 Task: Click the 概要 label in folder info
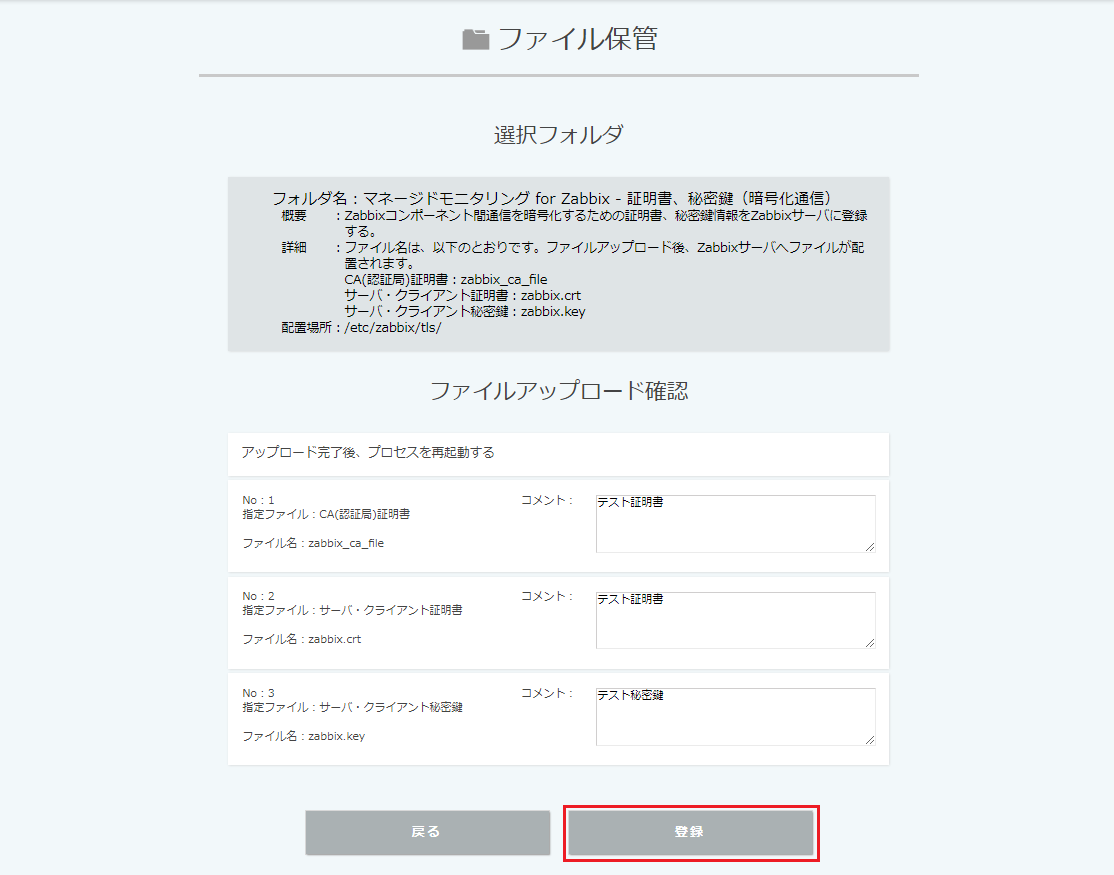(x=293, y=215)
